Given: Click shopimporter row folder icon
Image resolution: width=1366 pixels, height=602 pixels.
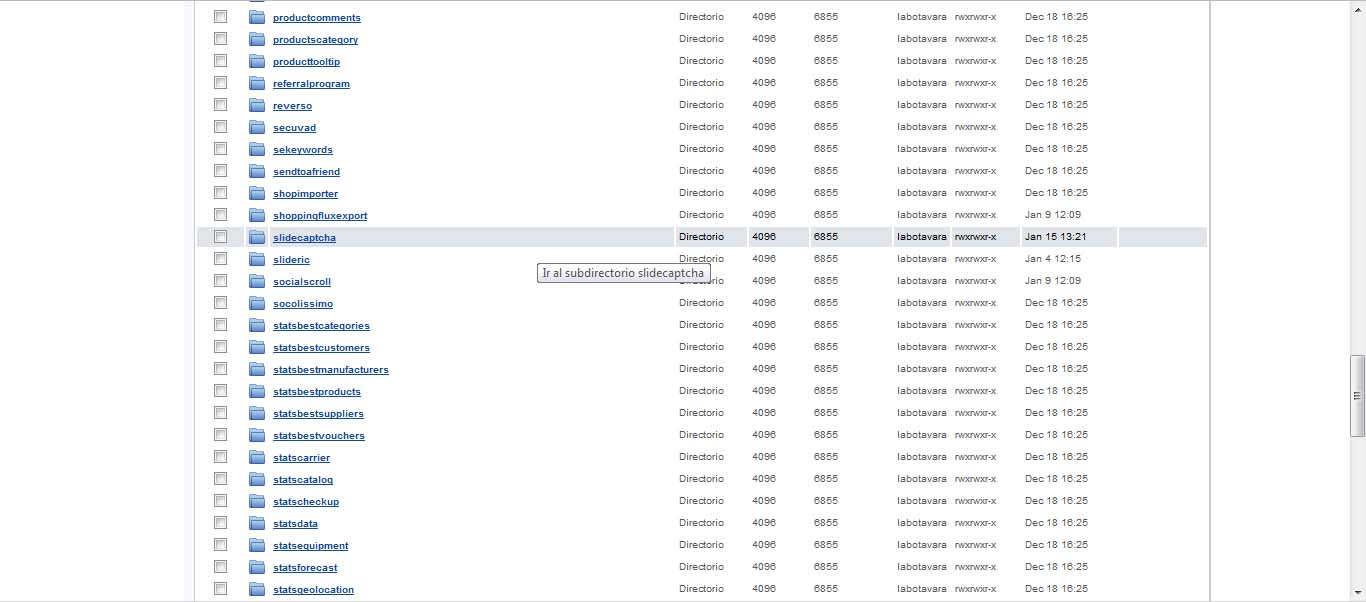Looking at the screenshot, I should click(x=257, y=193).
